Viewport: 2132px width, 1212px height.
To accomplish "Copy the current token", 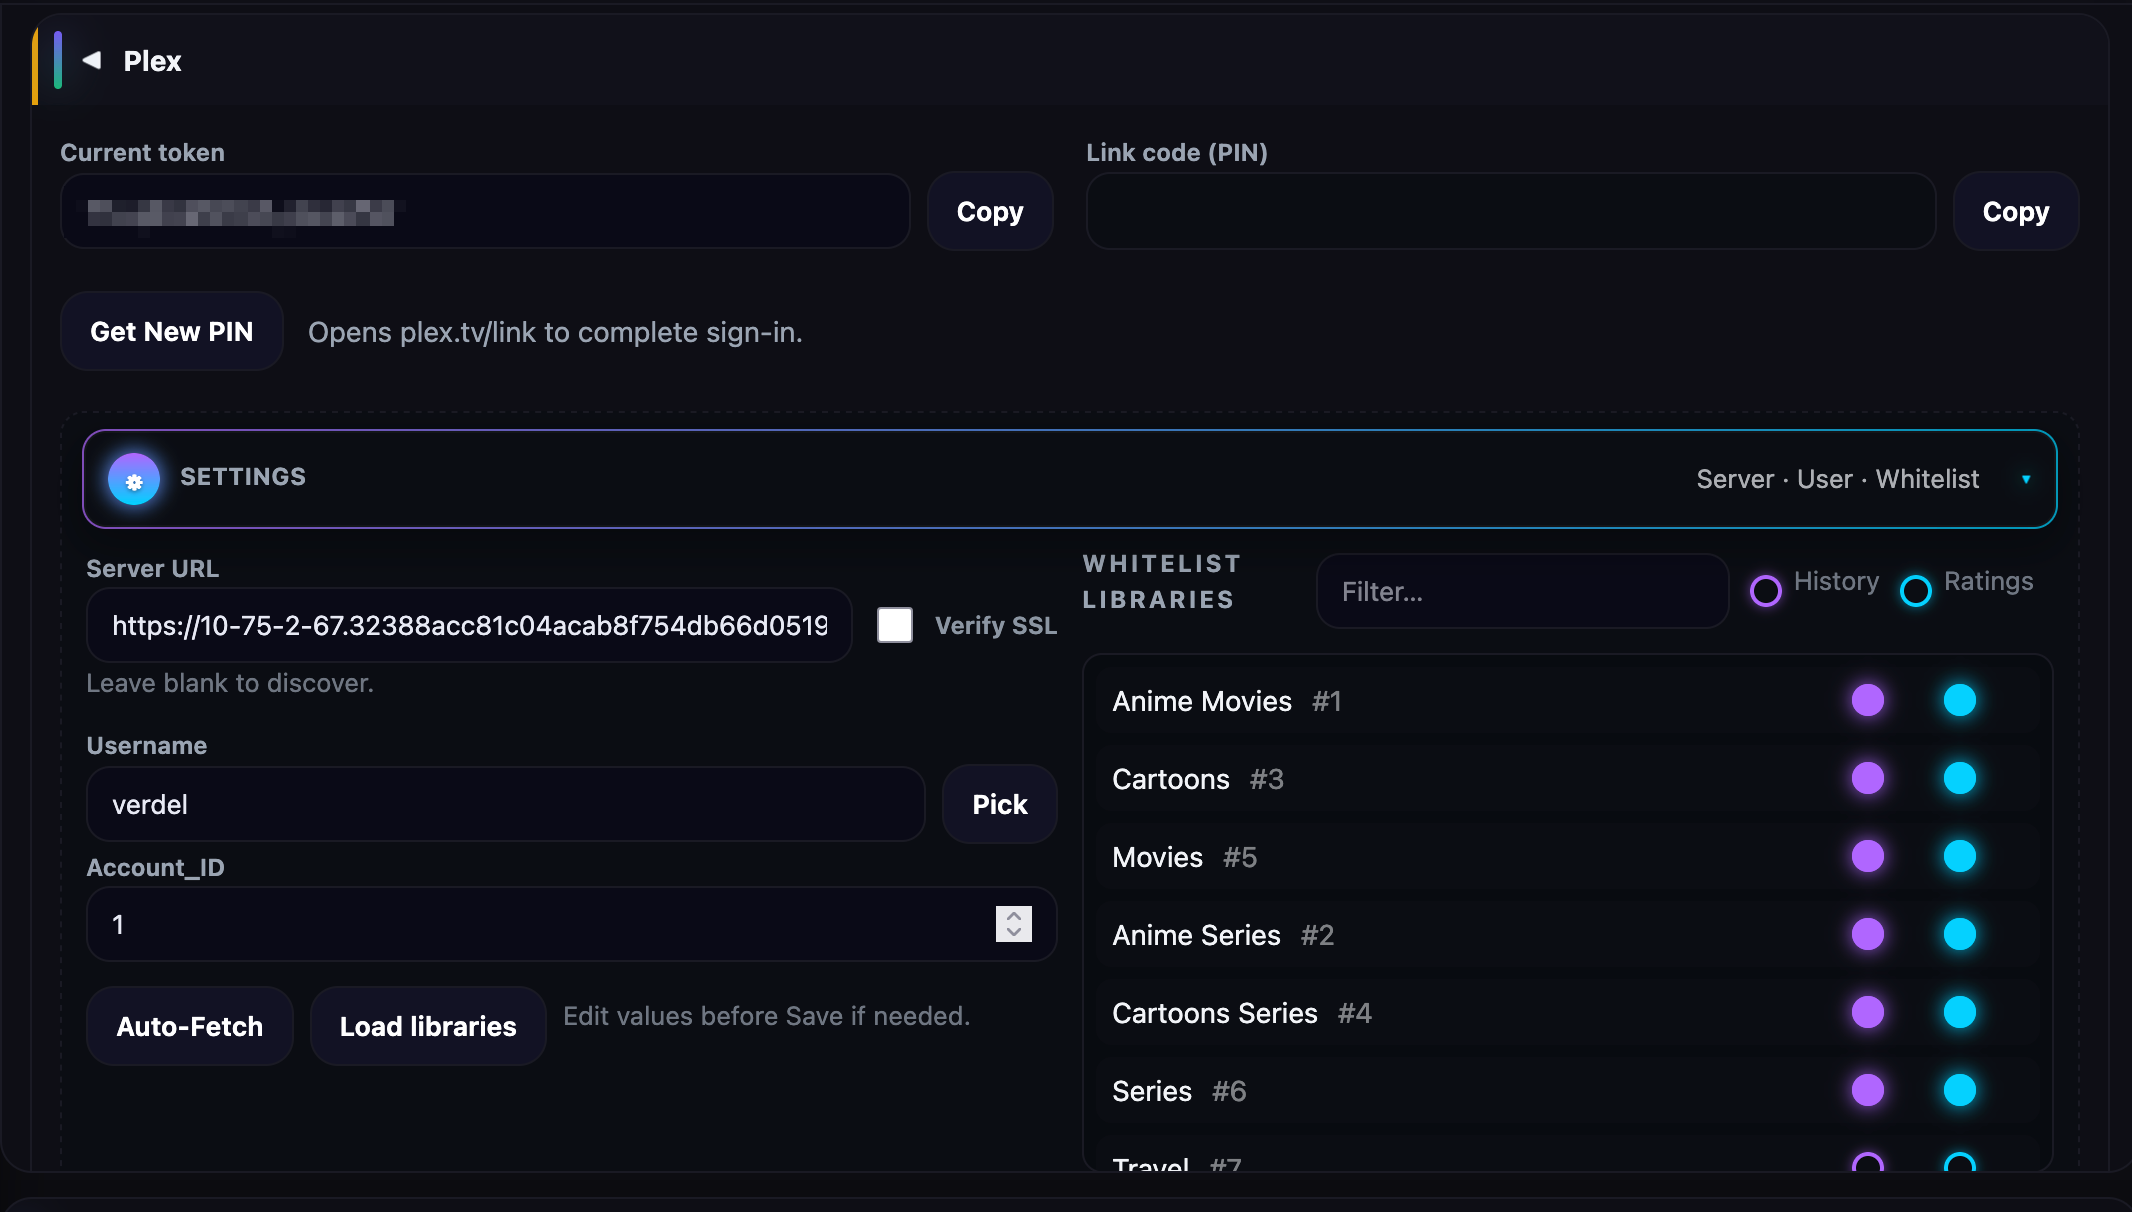I will pos(989,211).
